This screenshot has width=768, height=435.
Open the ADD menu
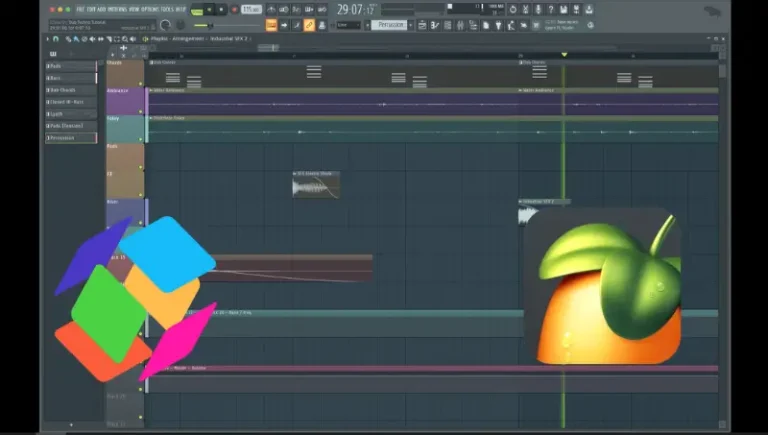[101, 9]
